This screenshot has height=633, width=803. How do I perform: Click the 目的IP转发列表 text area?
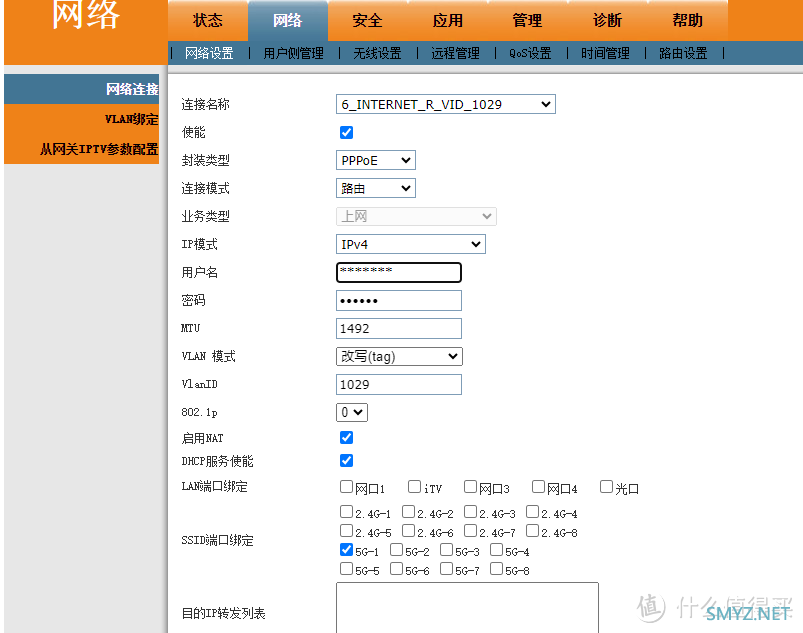point(467,608)
